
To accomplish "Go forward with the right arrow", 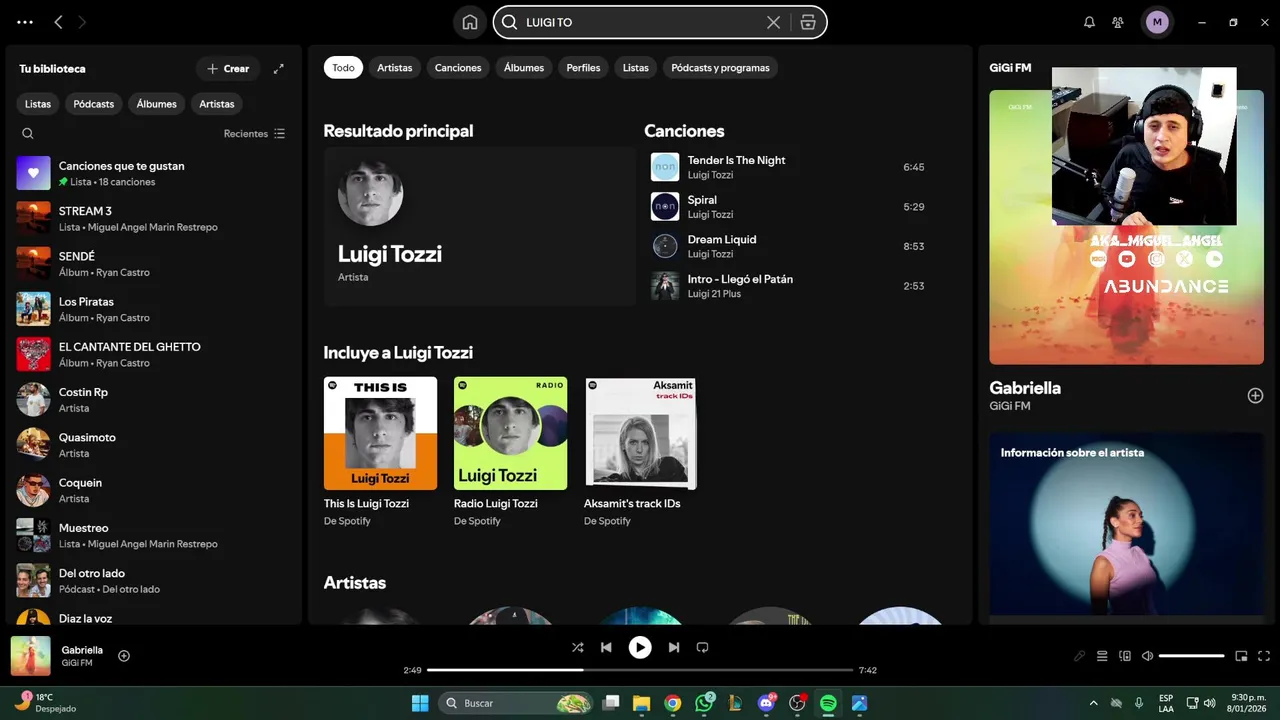I will click(x=82, y=22).
